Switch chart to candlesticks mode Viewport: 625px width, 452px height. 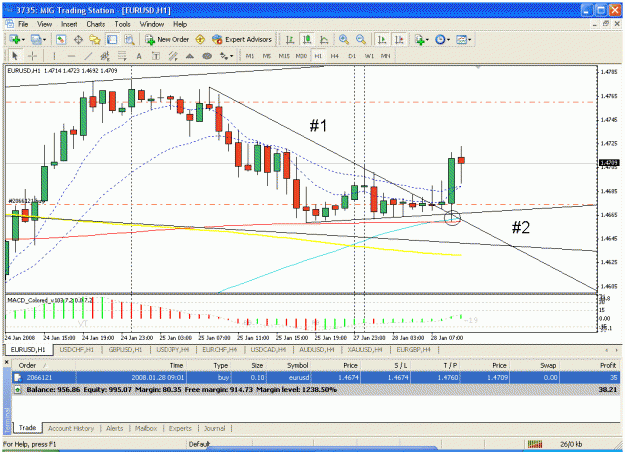click(307, 39)
